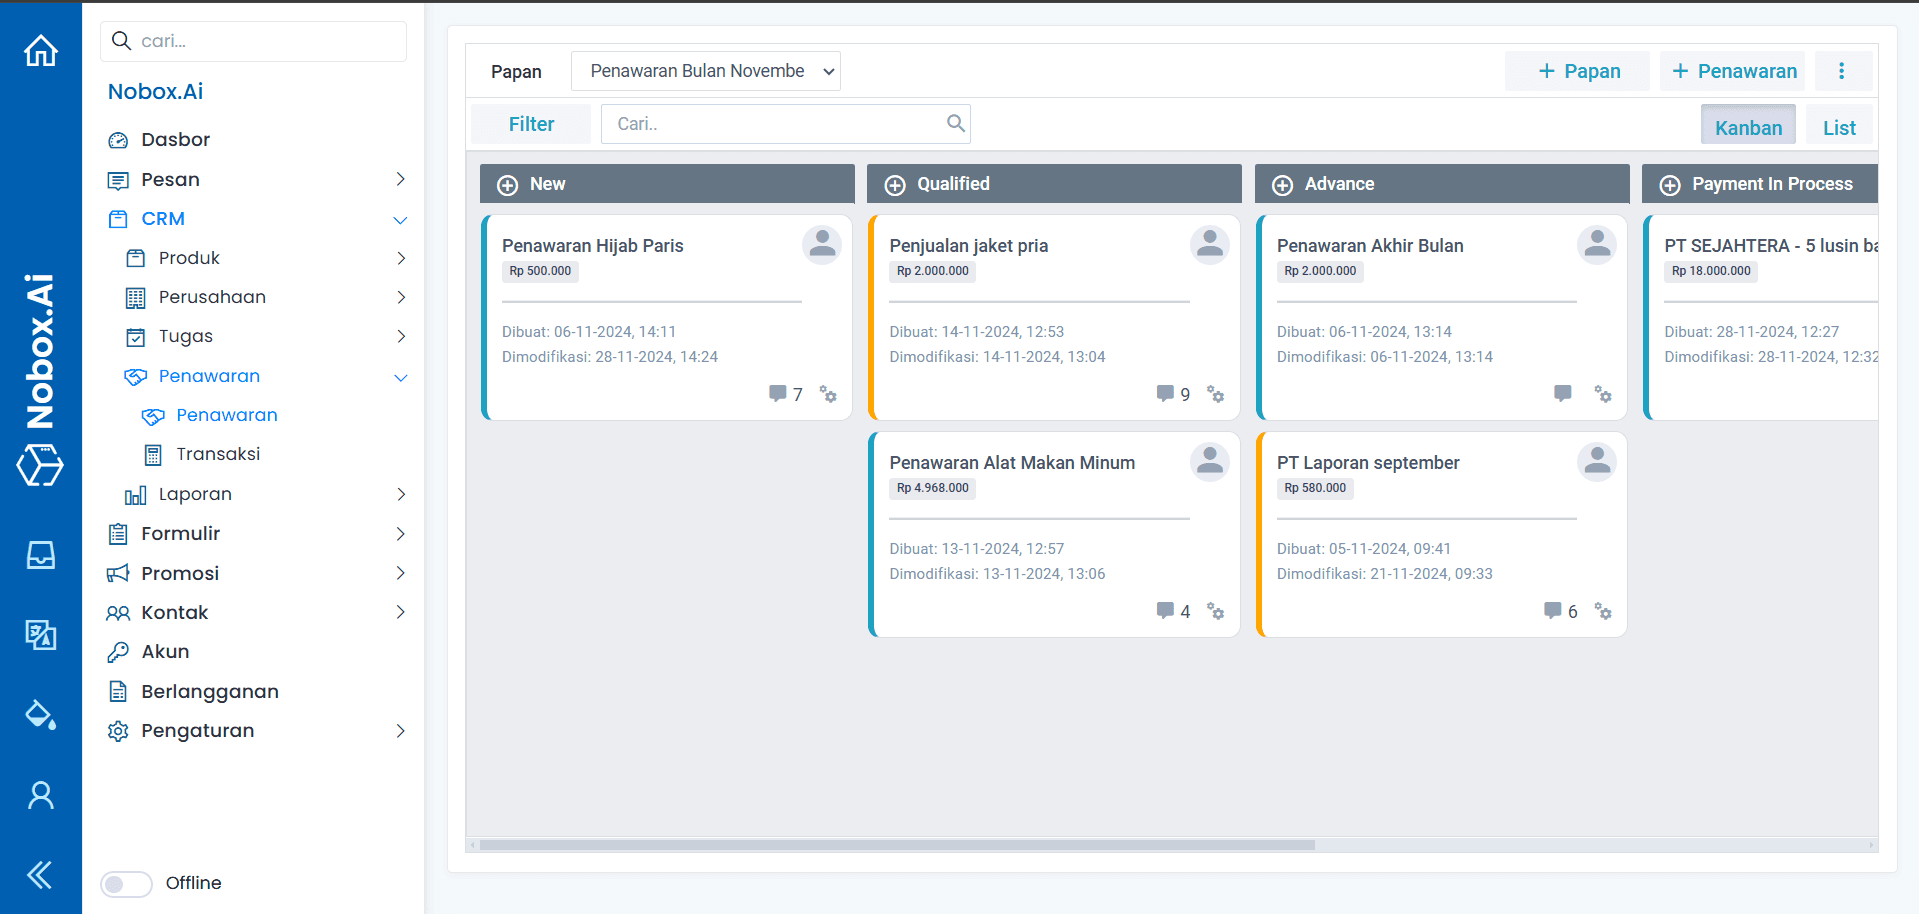Viewport: 1919px width, 914px height.
Task: Collapse sidebar with double chevron icon
Action: (40, 875)
